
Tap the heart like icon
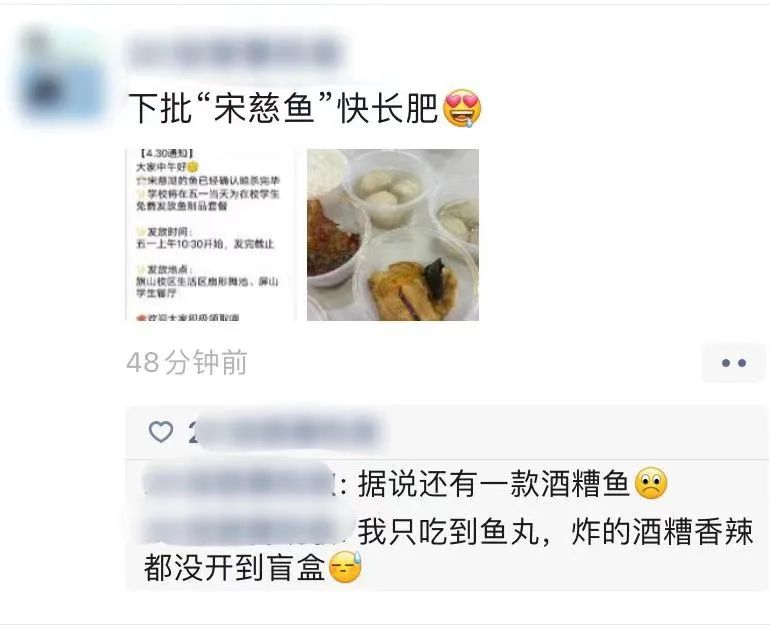pyautogui.click(x=161, y=432)
